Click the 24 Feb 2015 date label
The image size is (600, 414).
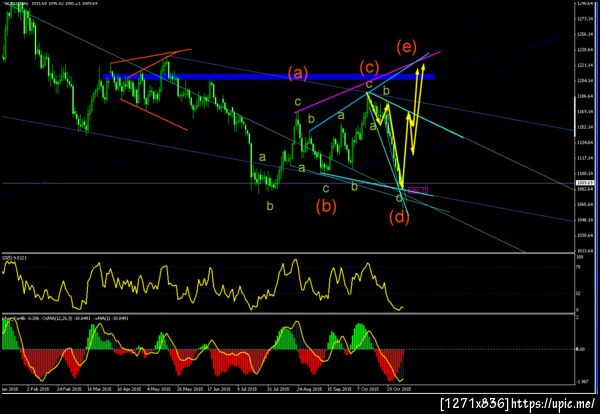click(69, 389)
